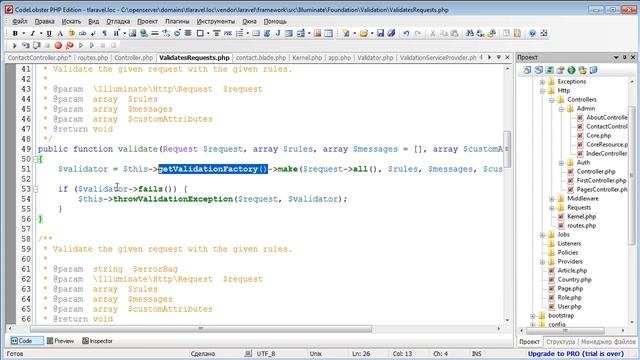Click the fourth icon in the Project panel toolbar
This screenshot has width=640, height=360.
[560, 70]
